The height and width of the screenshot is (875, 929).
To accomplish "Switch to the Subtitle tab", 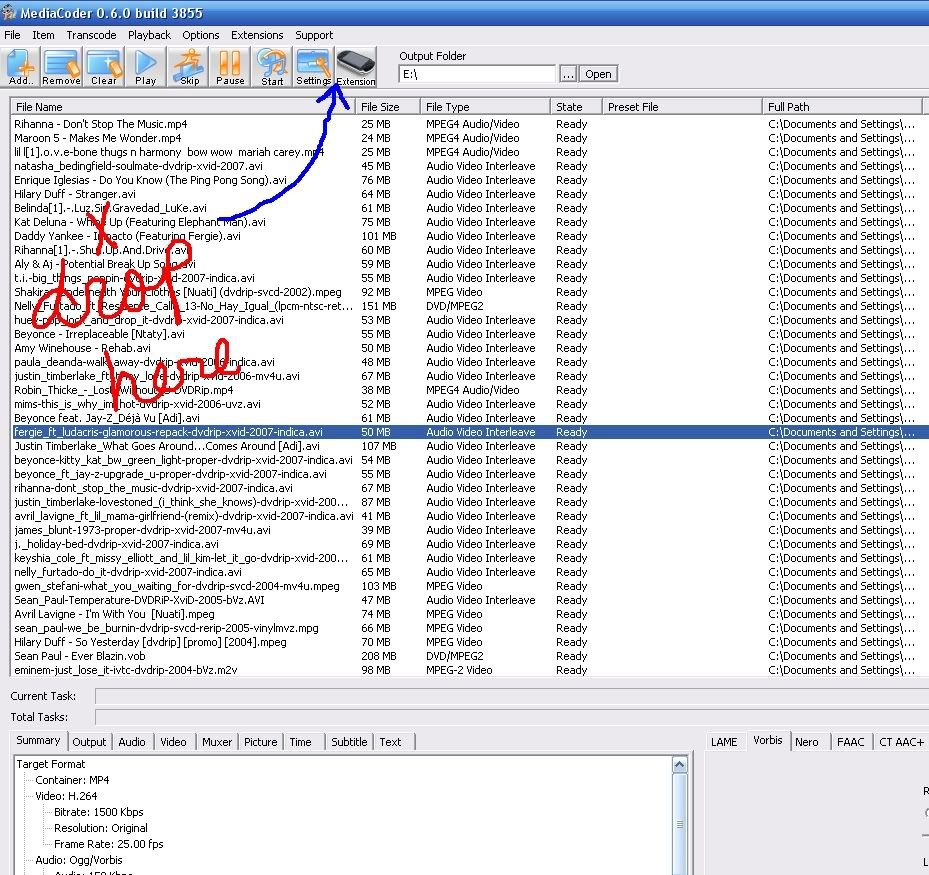I will tap(349, 742).
